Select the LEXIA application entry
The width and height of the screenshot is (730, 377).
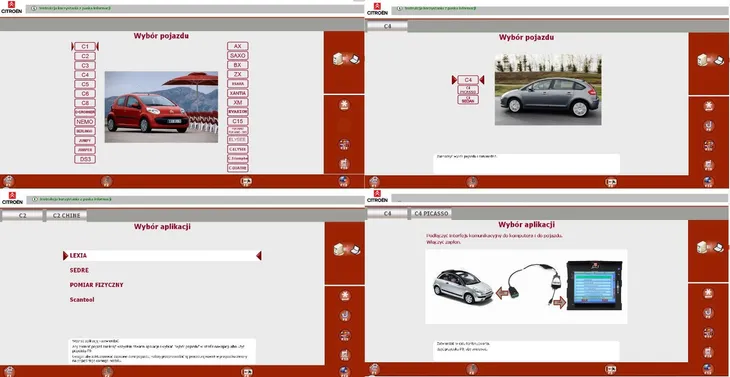tap(162, 256)
